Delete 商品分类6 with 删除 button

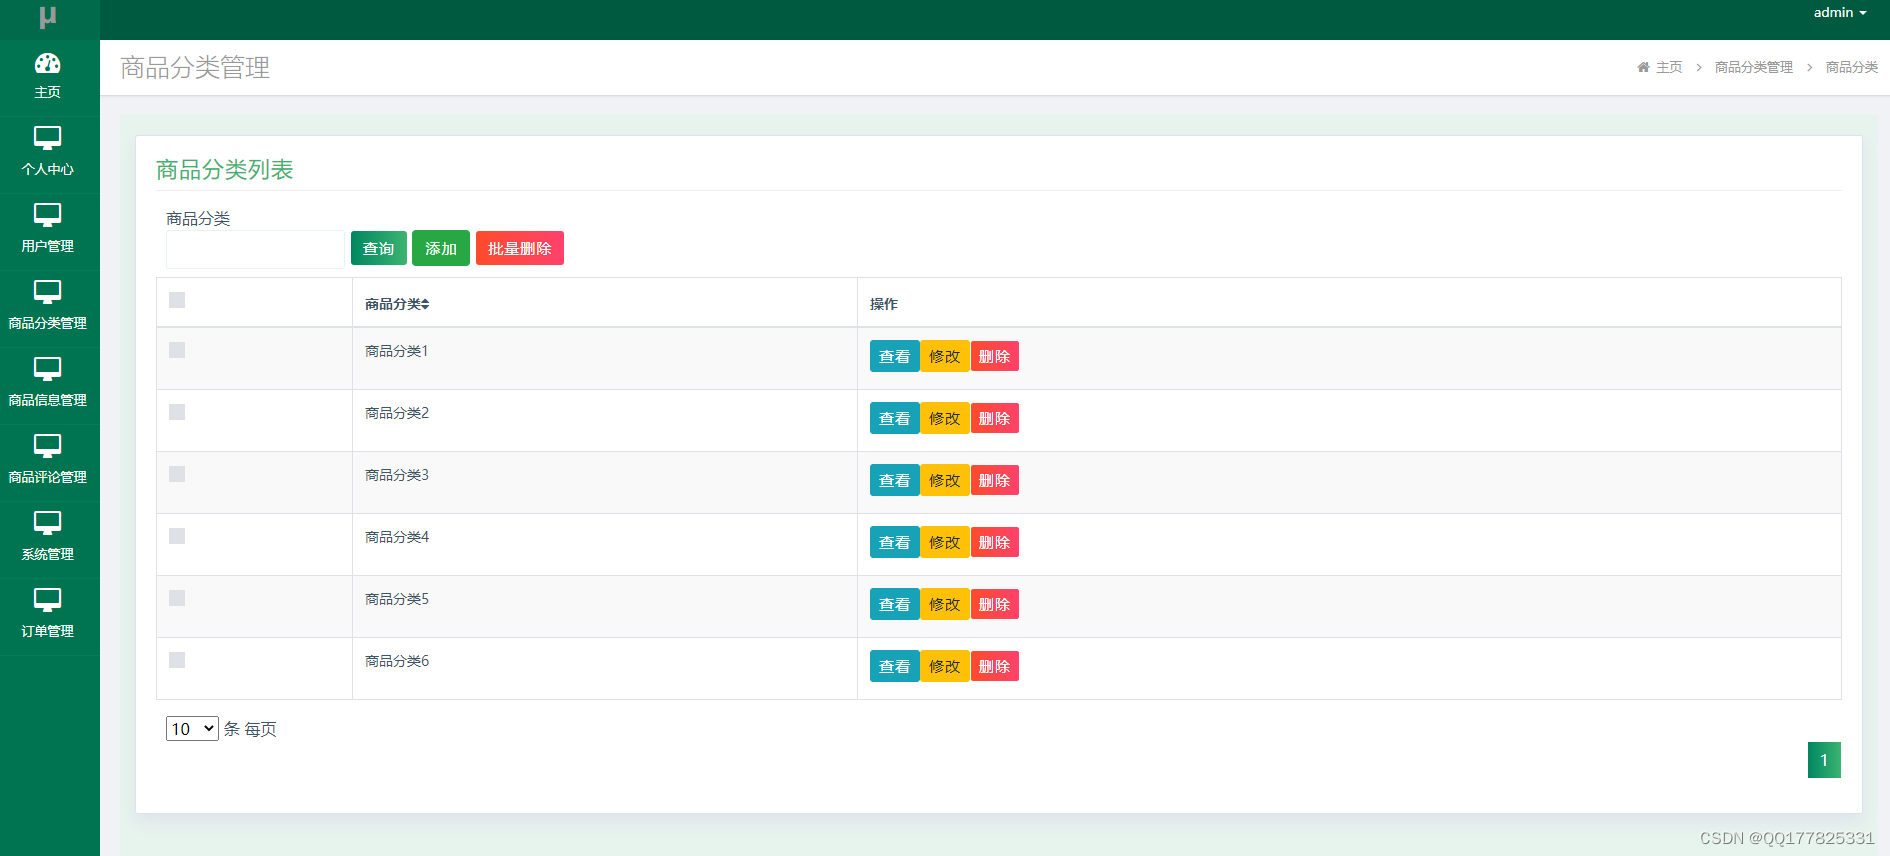click(x=995, y=667)
